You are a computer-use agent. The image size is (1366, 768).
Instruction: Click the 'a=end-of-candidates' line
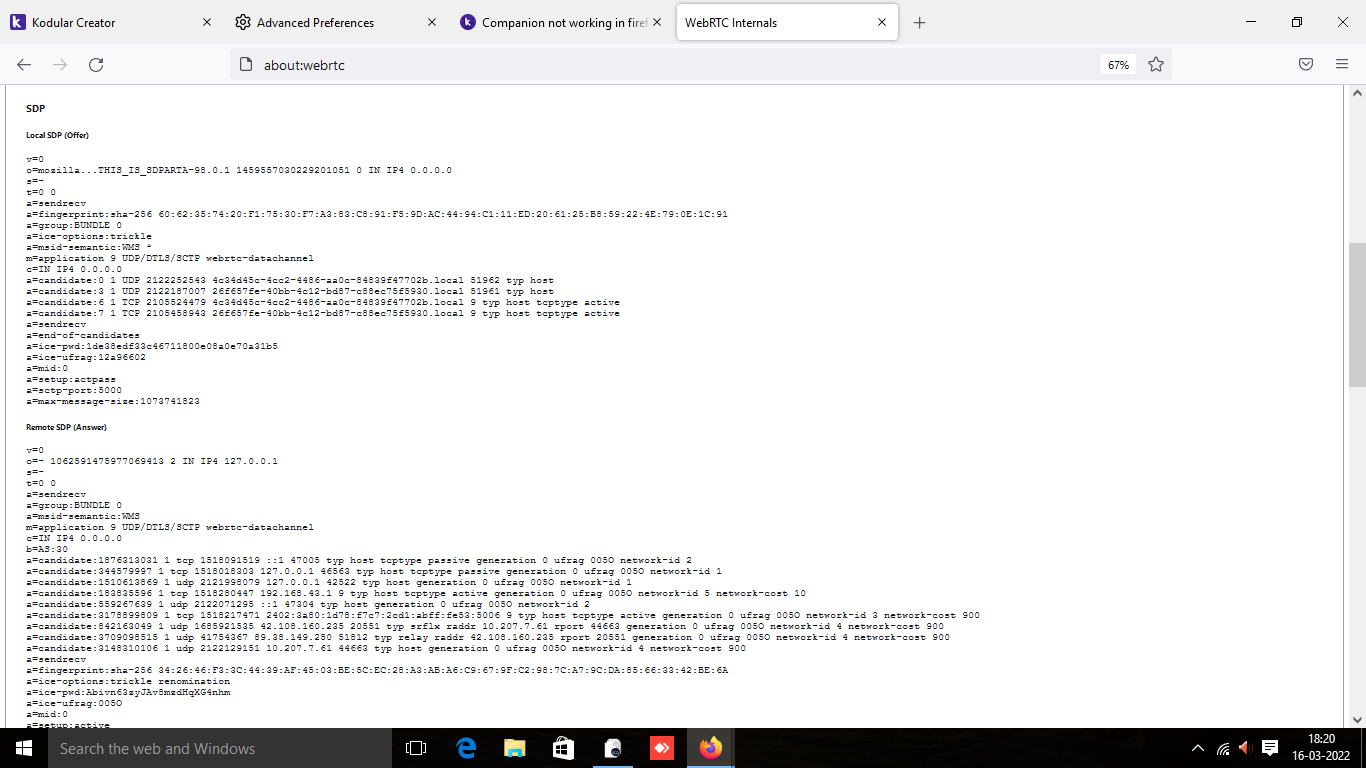coord(83,335)
